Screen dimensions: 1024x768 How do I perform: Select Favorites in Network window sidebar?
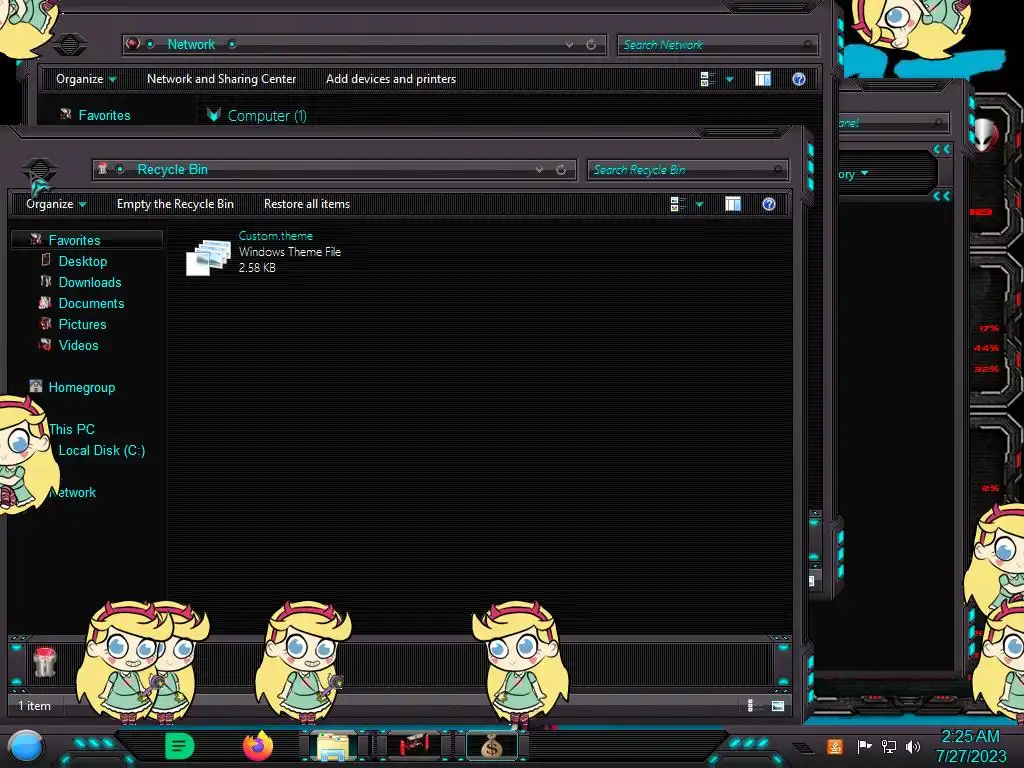point(104,116)
